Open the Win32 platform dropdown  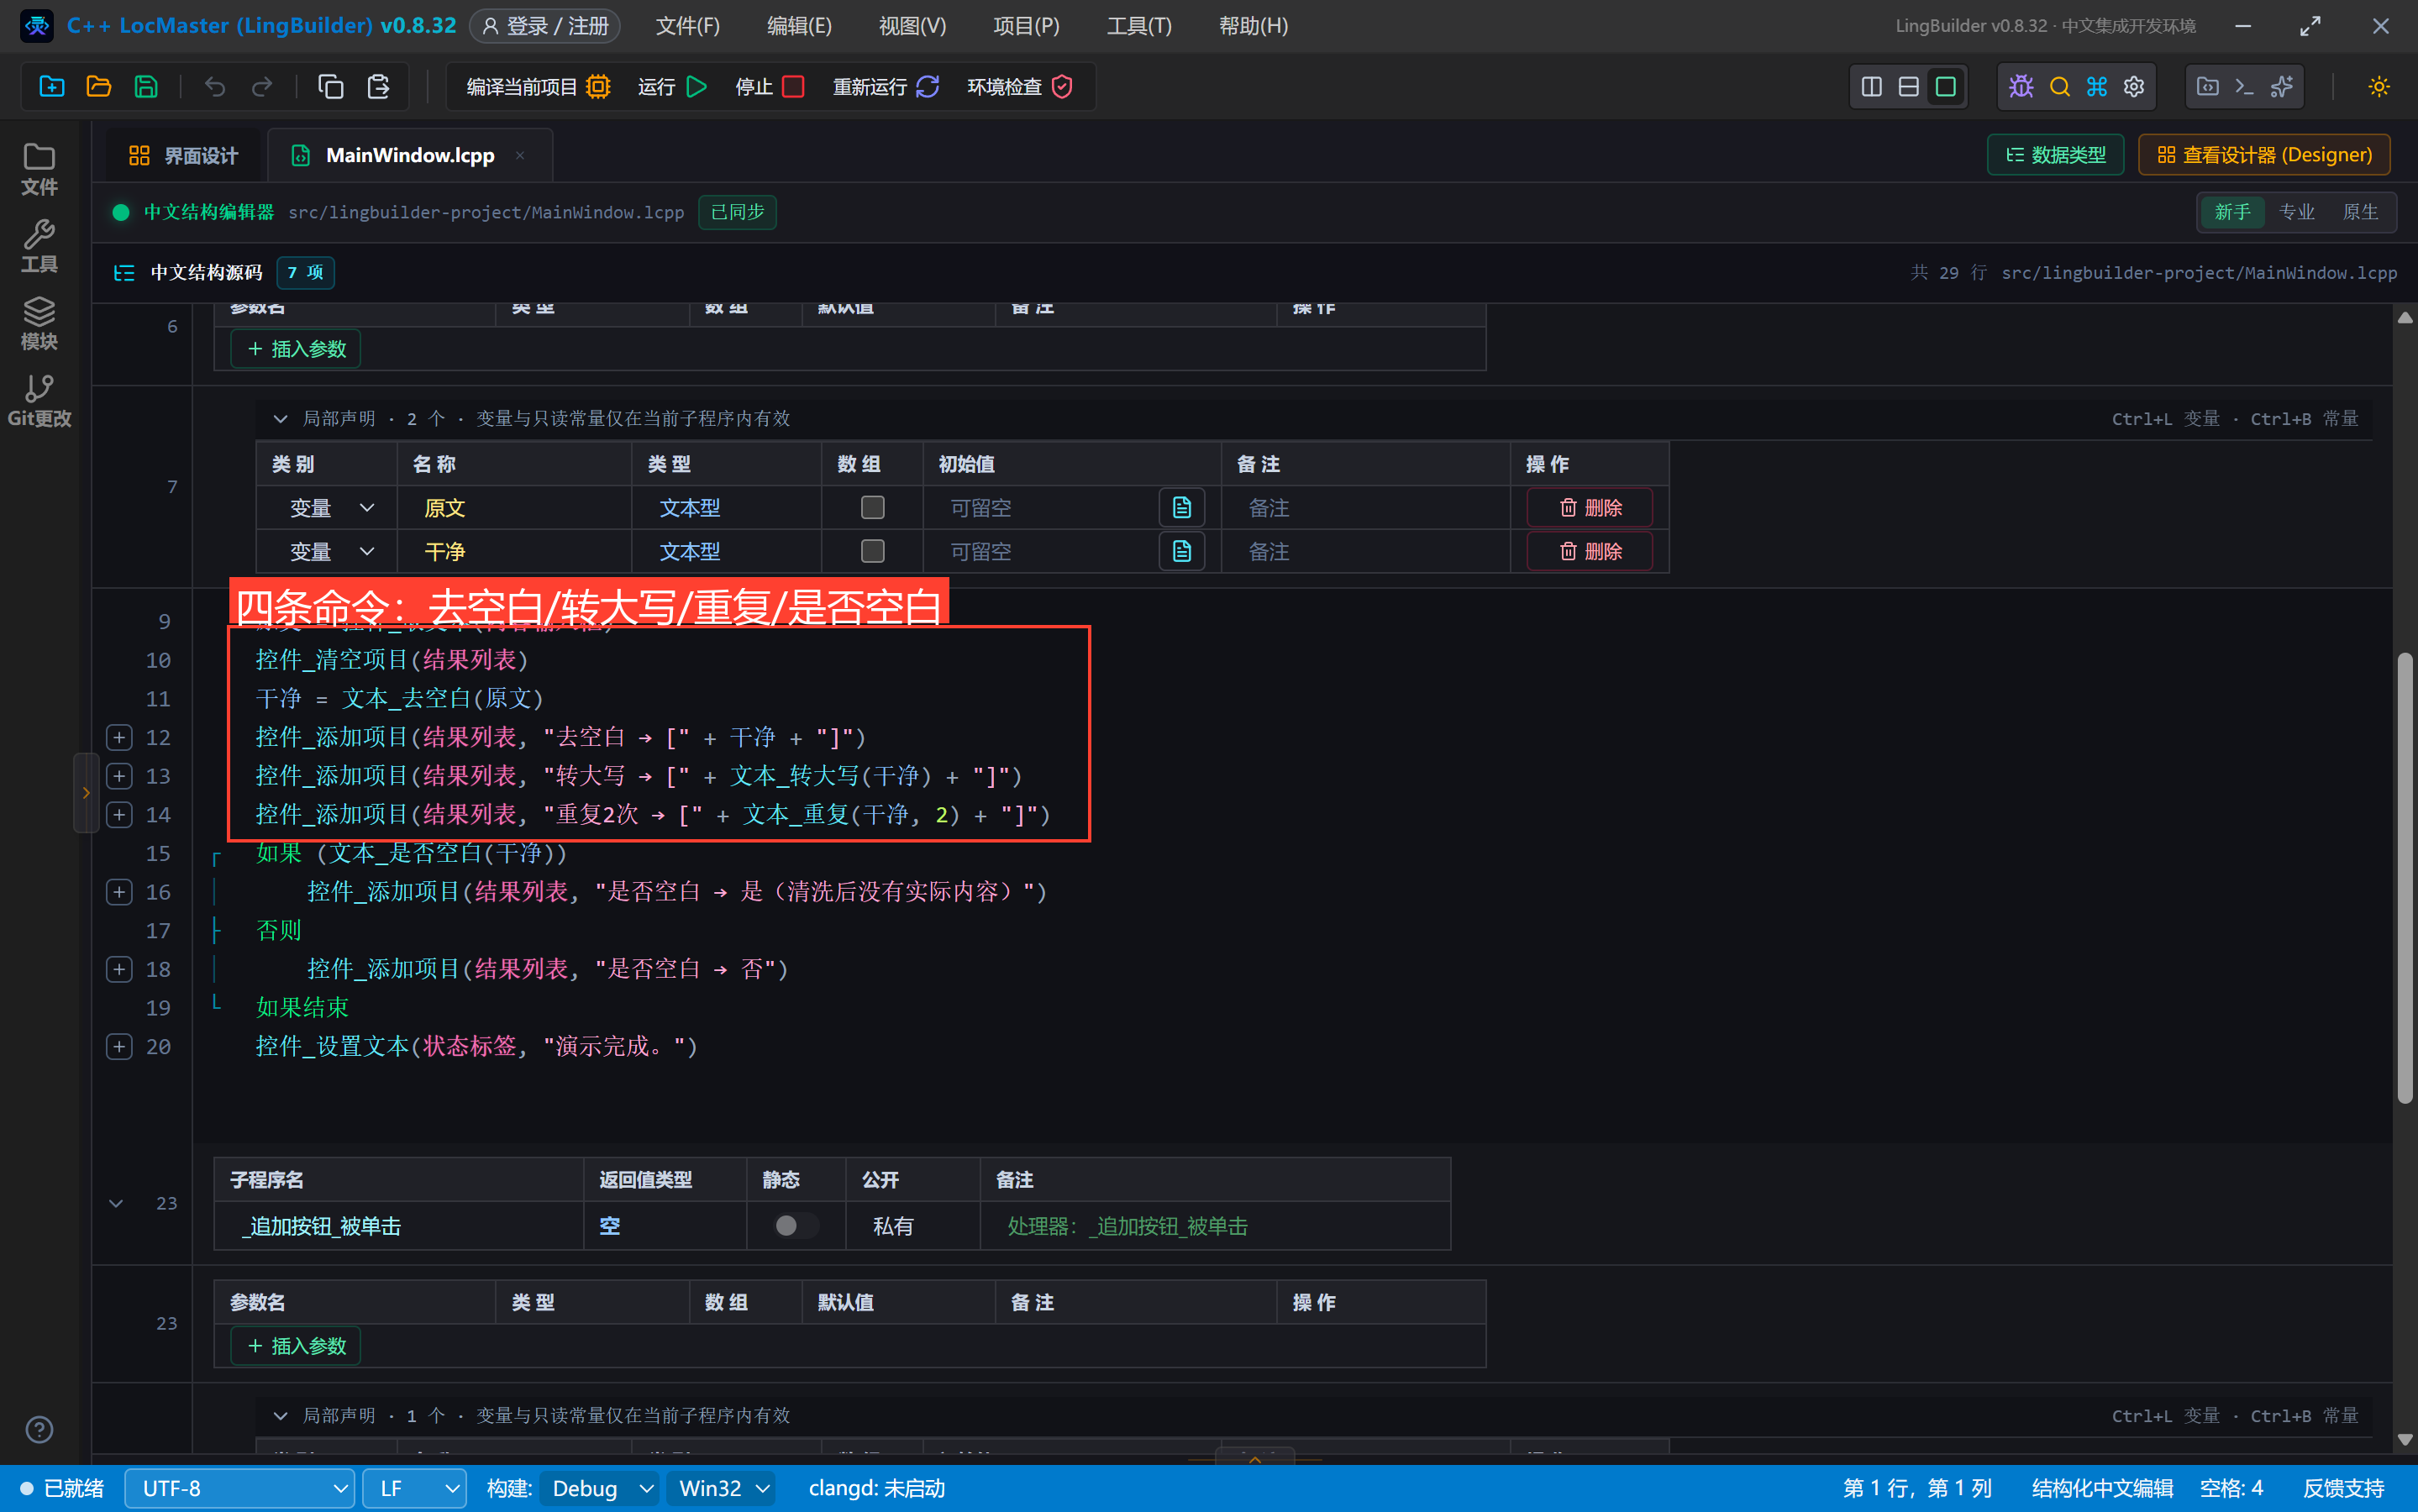tap(722, 1488)
